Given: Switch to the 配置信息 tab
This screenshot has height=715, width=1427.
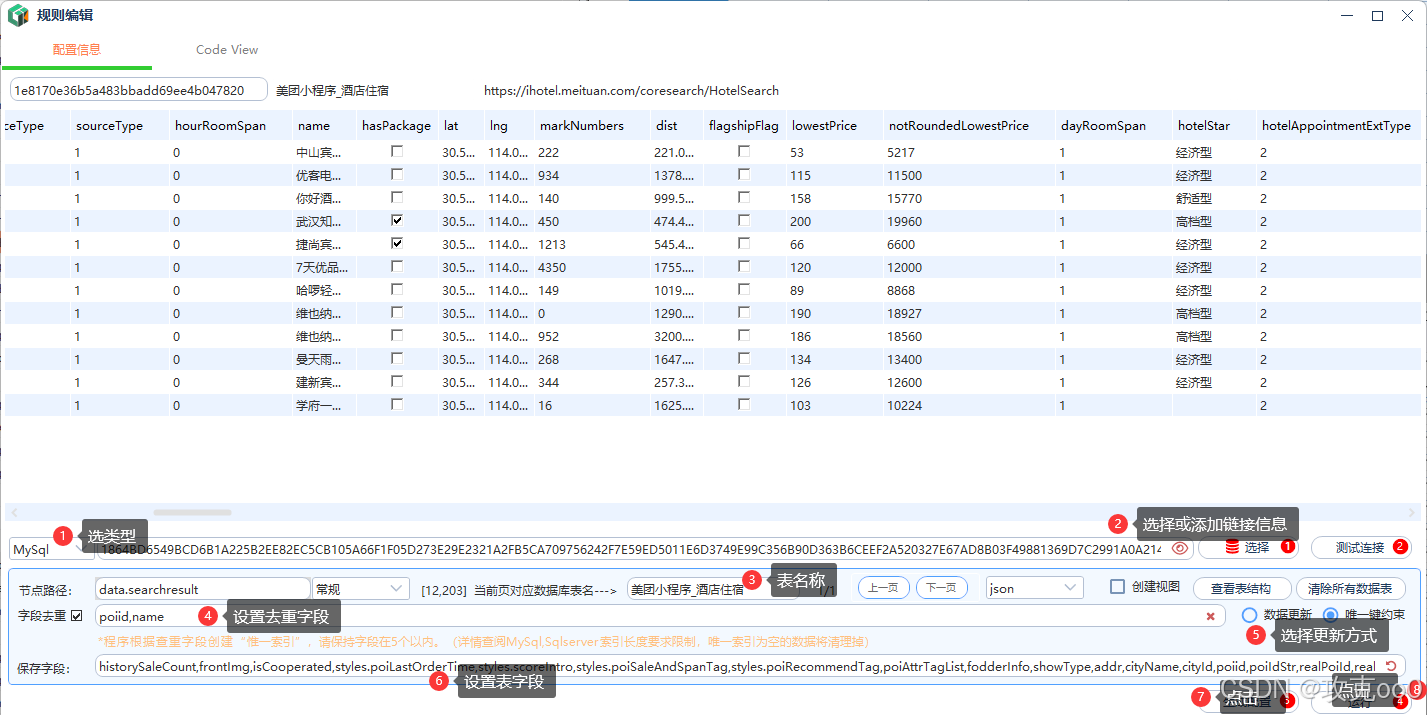Looking at the screenshot, I should point(77,49).
